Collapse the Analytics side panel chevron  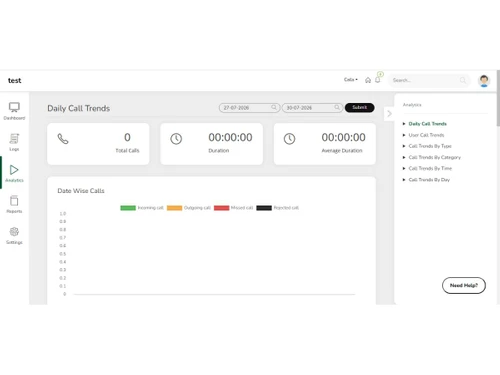click(x=389, y=114)
